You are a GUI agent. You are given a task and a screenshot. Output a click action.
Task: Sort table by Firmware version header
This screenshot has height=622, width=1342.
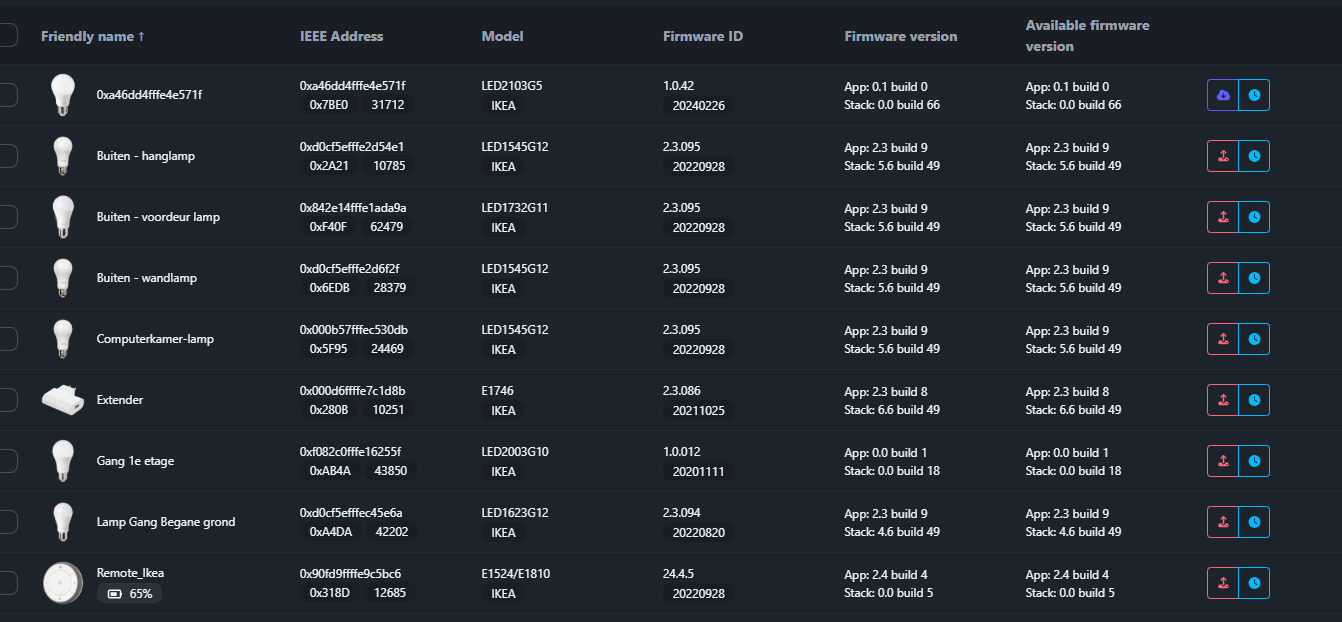[x=900, y=36]
